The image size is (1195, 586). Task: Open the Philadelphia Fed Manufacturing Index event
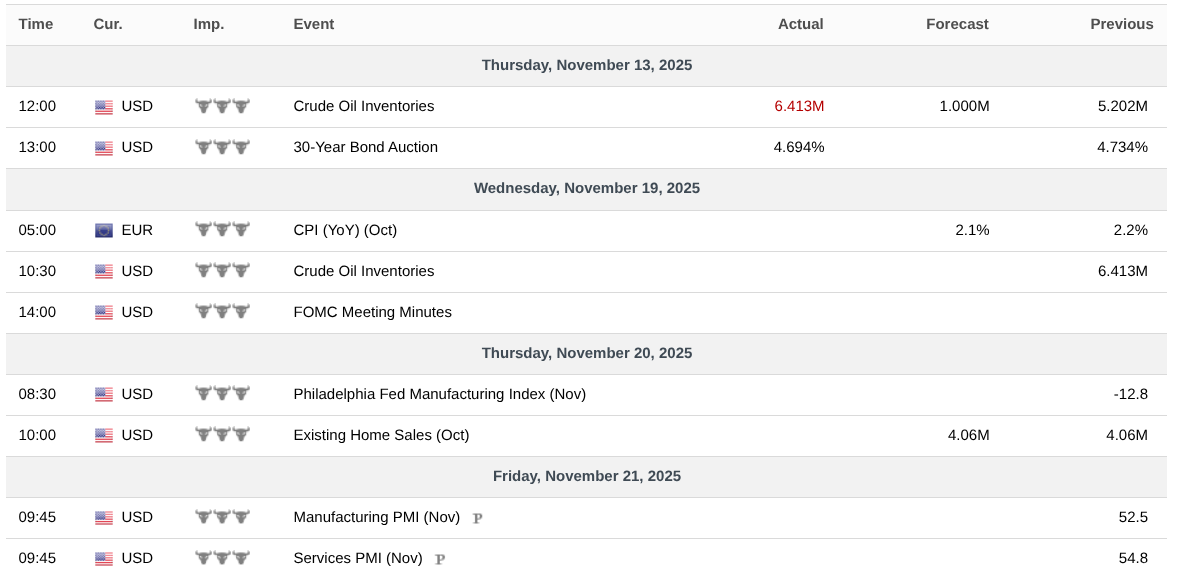[439, 394]
